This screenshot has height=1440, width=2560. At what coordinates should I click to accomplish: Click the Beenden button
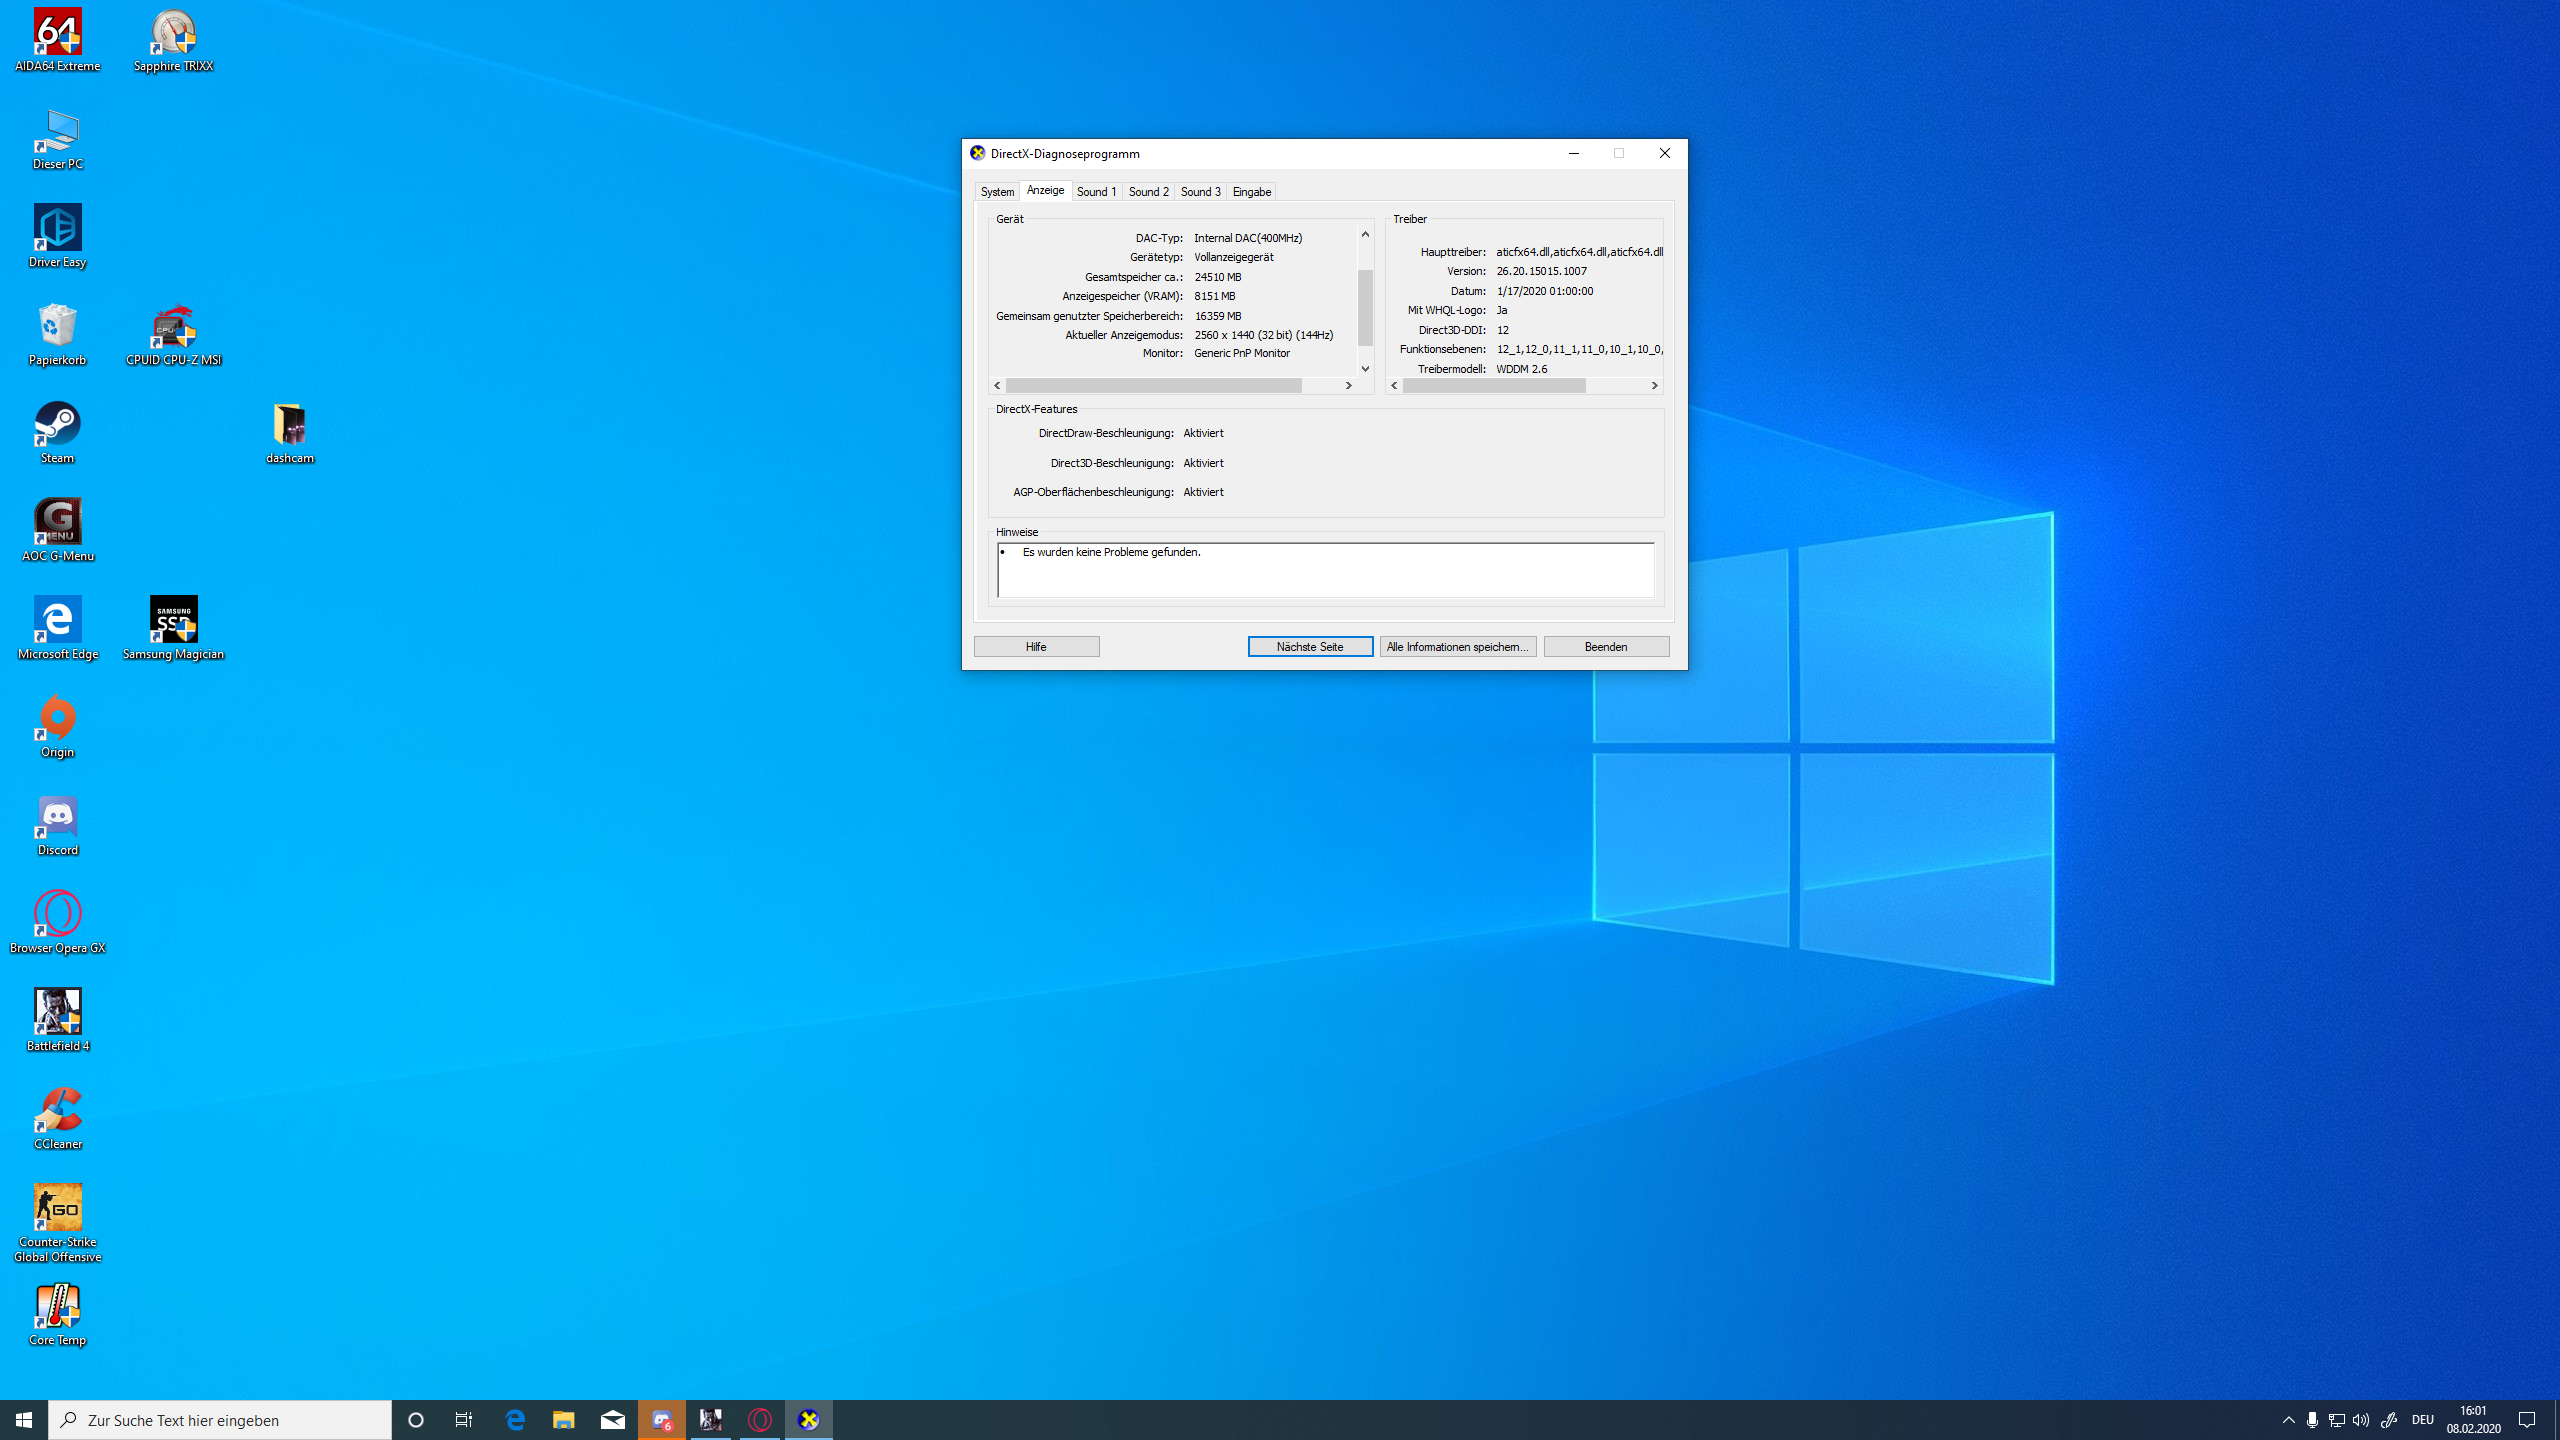[1605, 647]
